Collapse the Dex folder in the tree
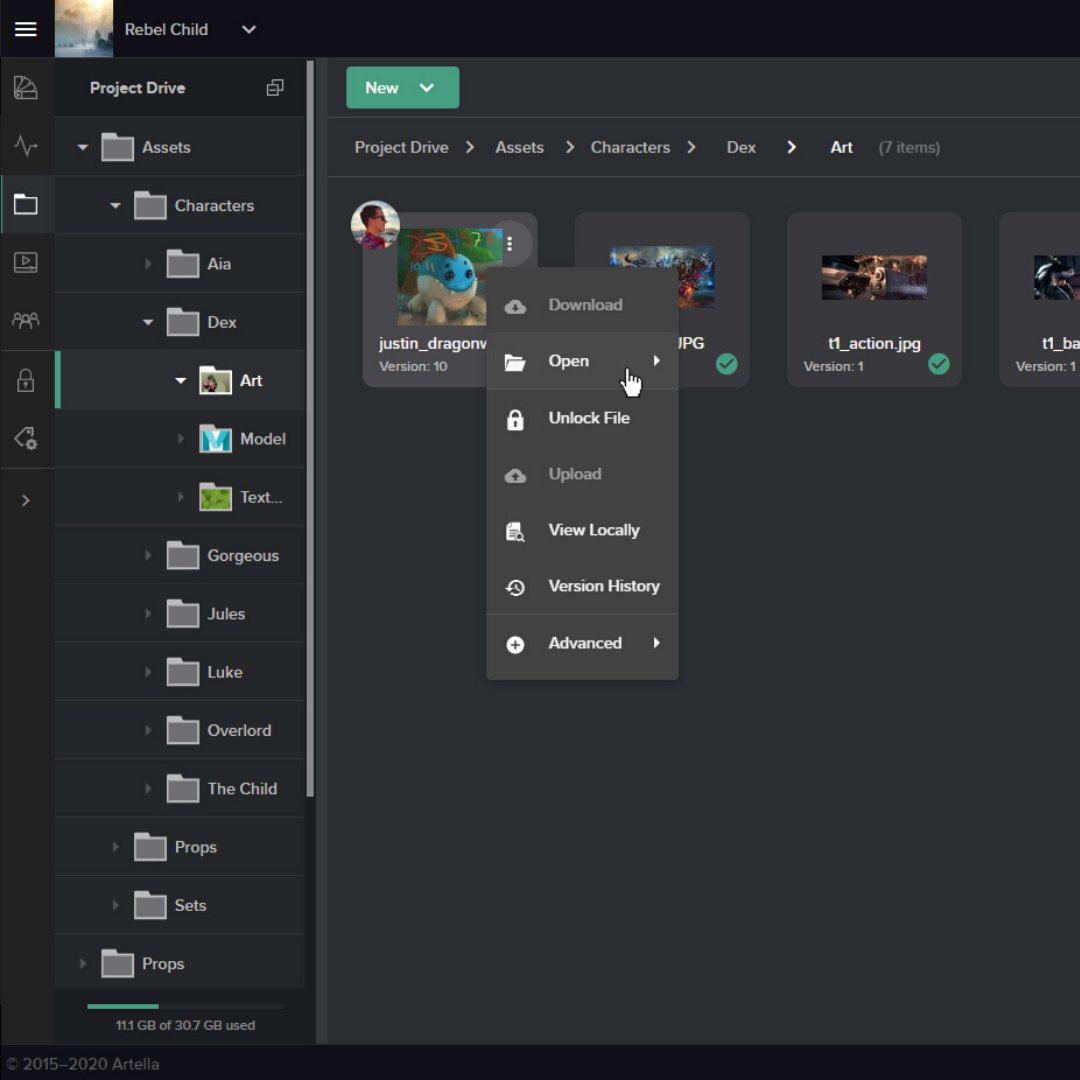This screenshot has width=1080, height=1080. [147, 322]
